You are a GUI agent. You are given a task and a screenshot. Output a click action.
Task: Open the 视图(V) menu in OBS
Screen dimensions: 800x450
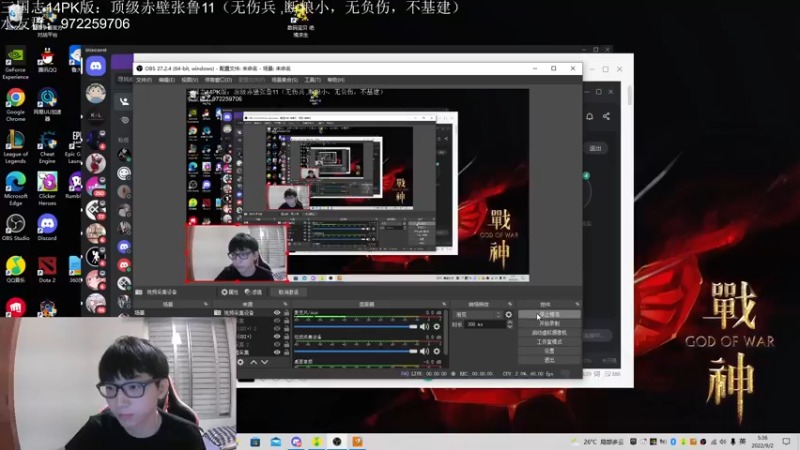pos(189,80)
